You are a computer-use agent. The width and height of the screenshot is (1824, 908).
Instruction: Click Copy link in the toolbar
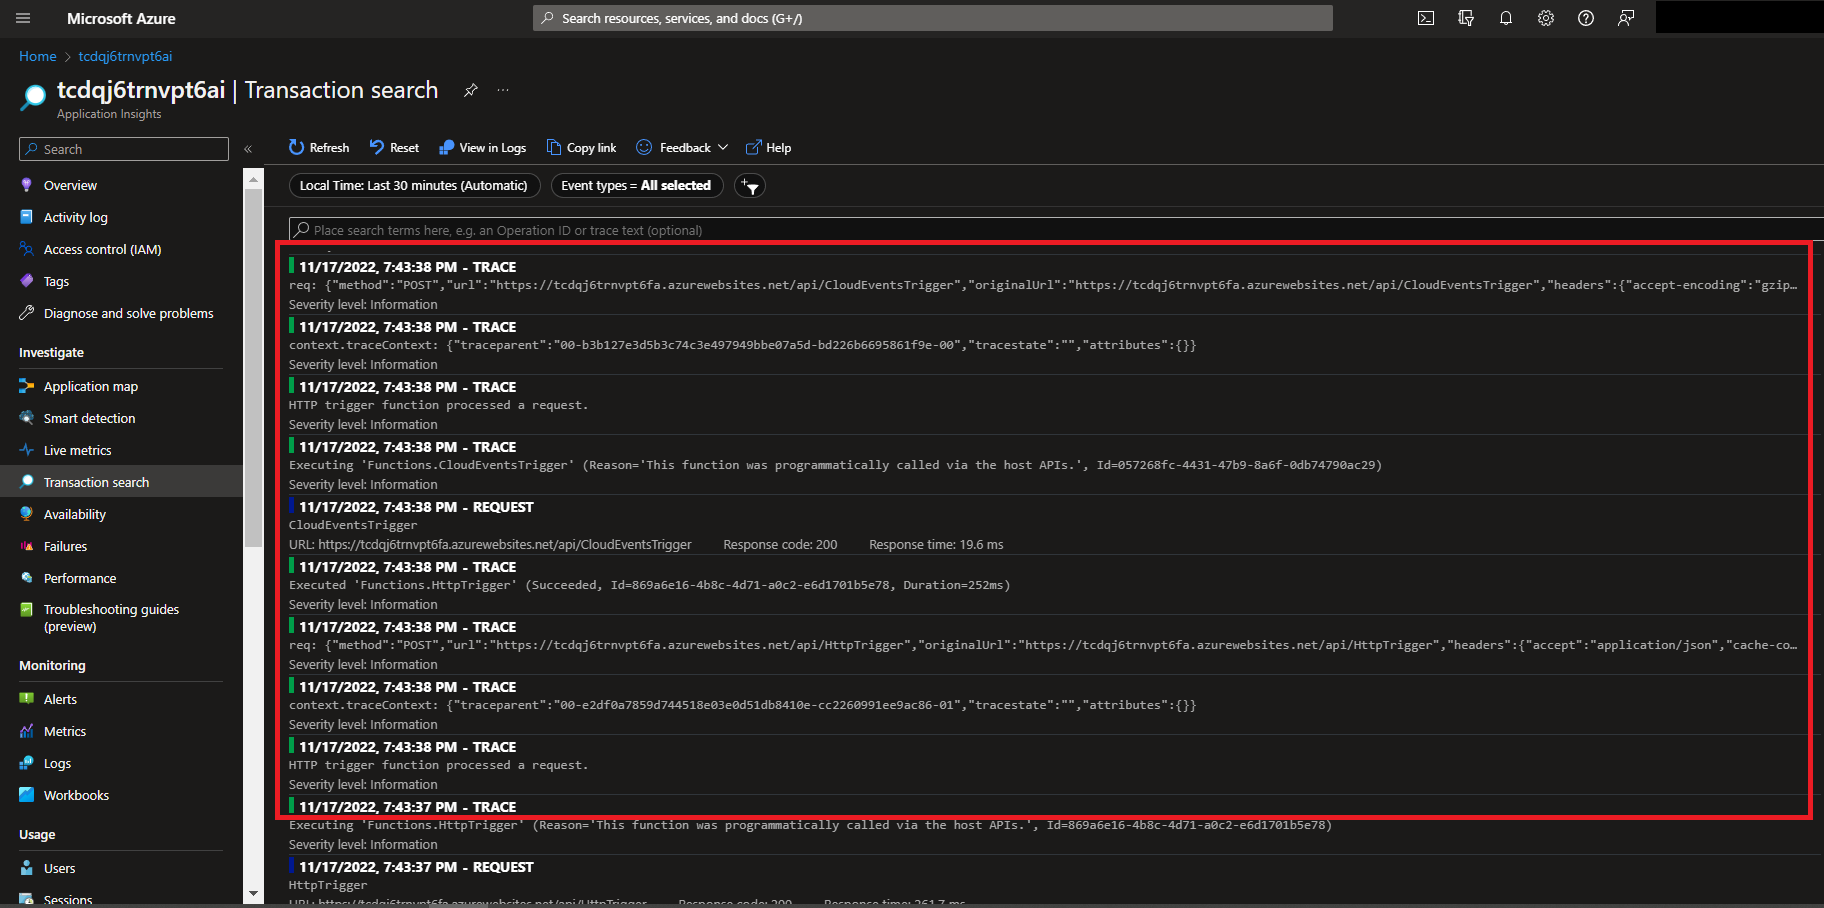pyautogui.click(x=581, y=147)
